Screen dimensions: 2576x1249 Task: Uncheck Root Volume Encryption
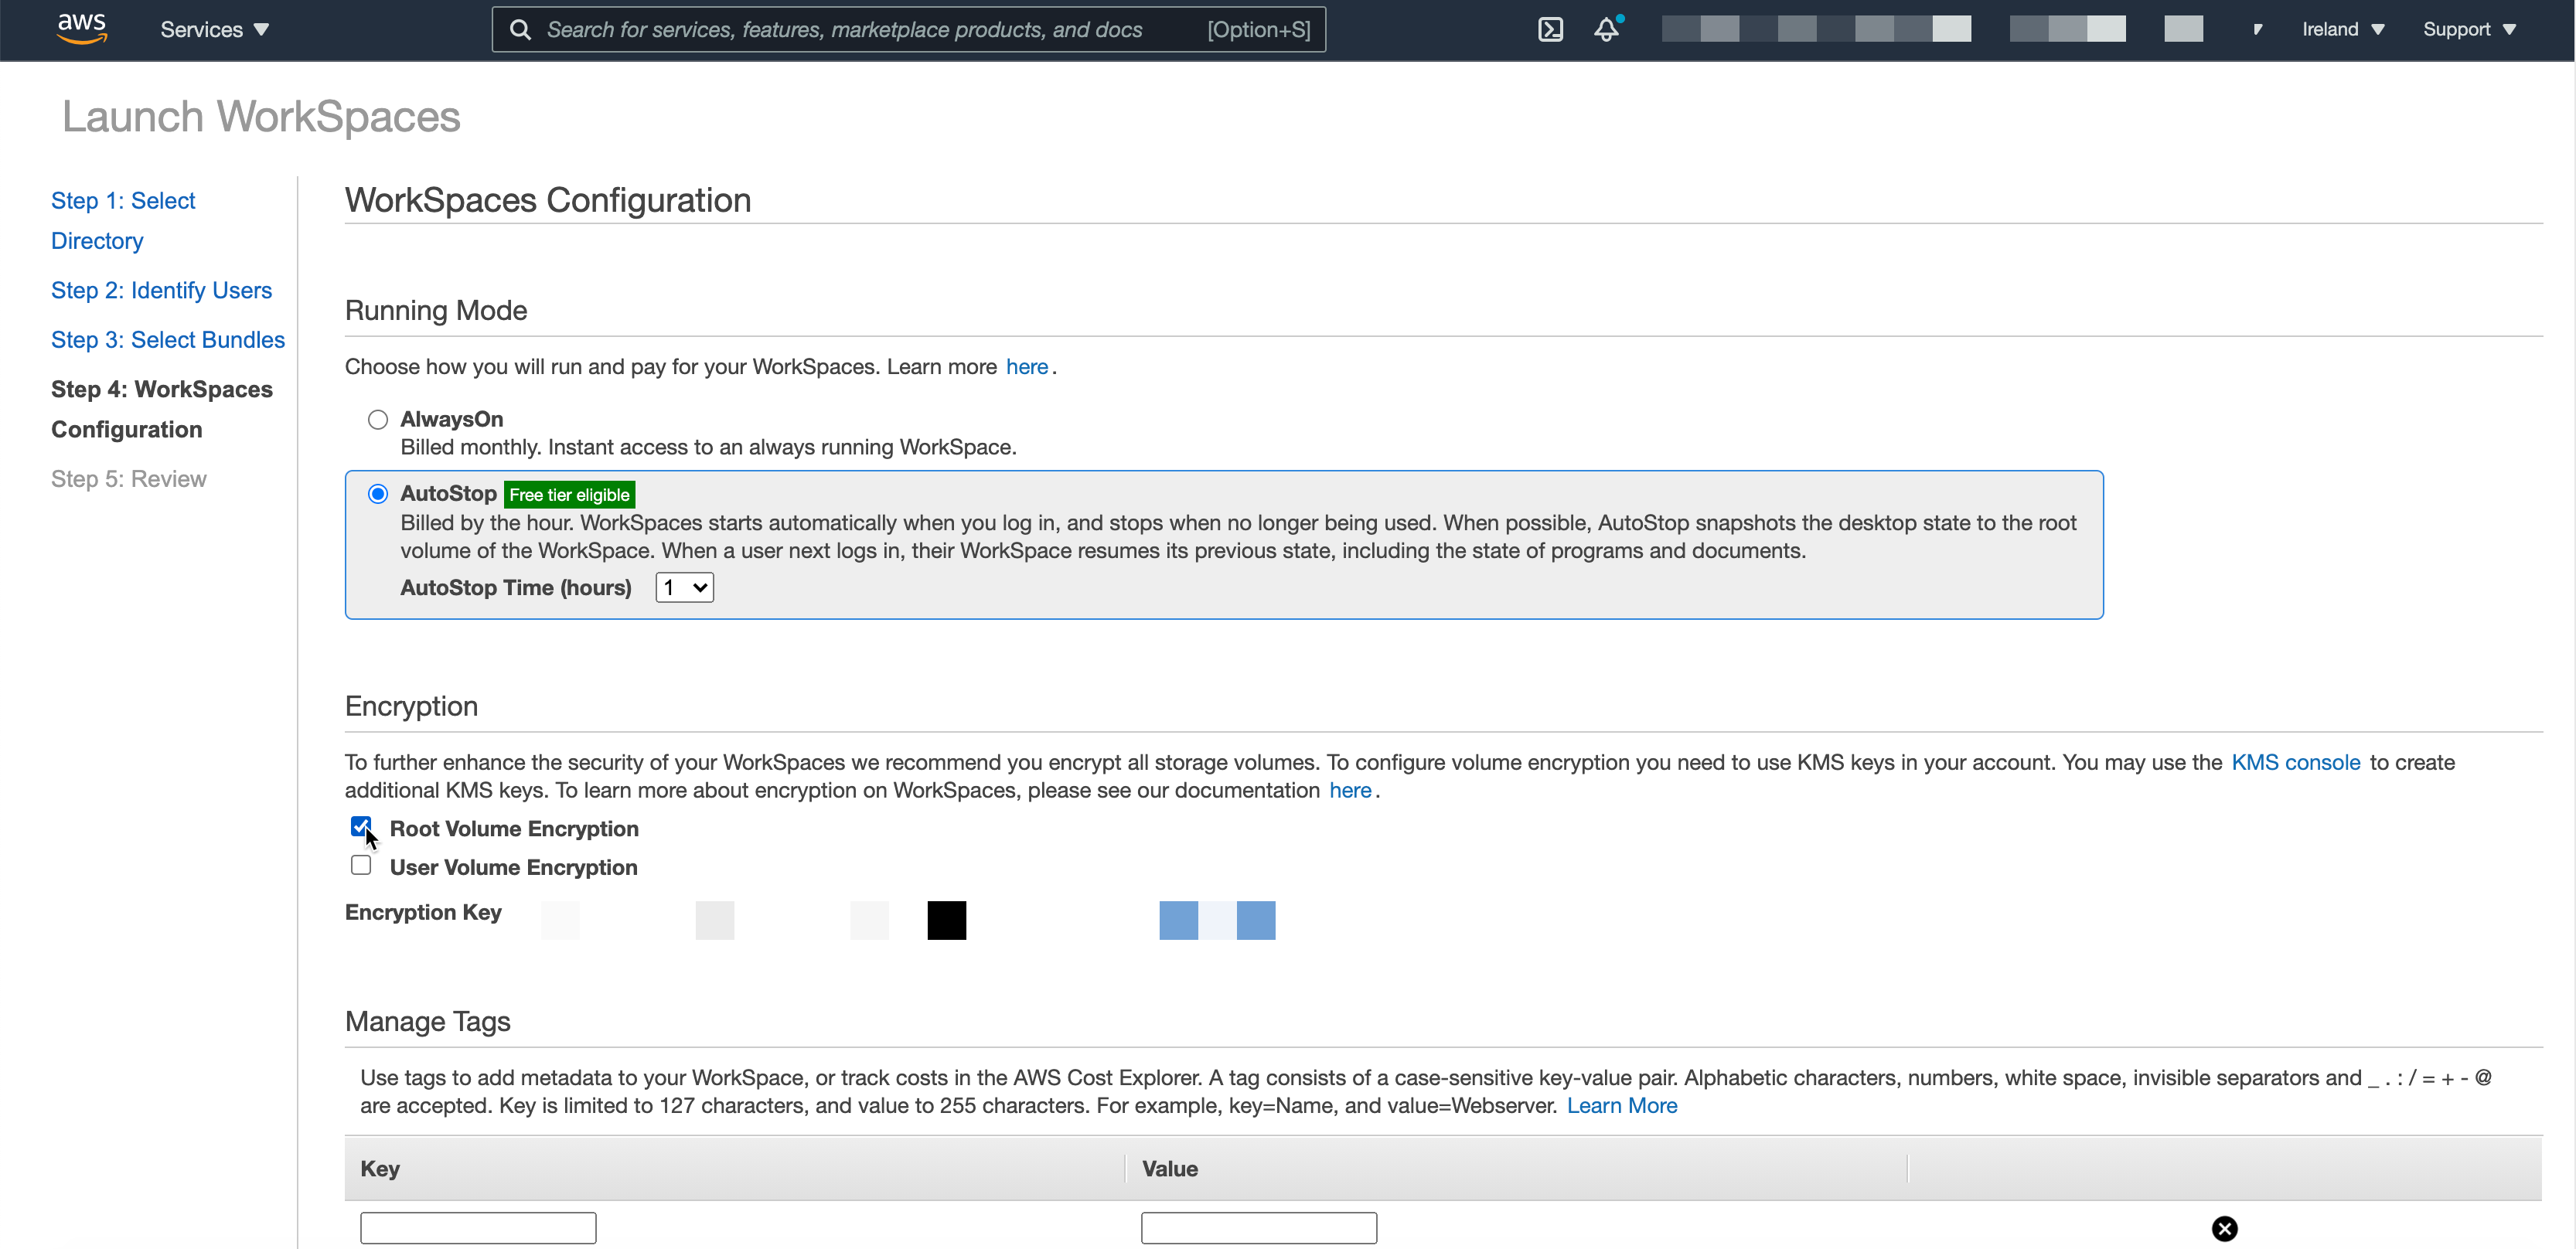click(x=361, y=826)
